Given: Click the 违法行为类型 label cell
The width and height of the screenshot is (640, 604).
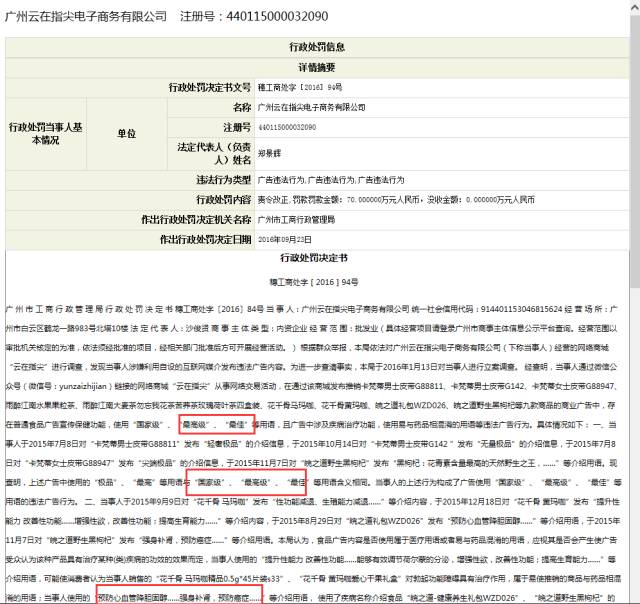Looking at the screenshot, I should coord(130,180).
